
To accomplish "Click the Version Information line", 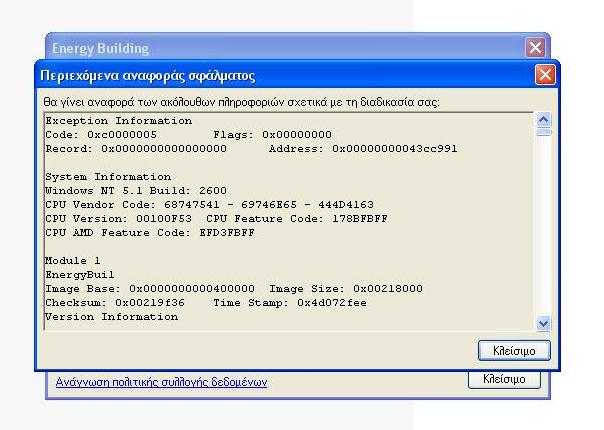I will tap(112, 316).
